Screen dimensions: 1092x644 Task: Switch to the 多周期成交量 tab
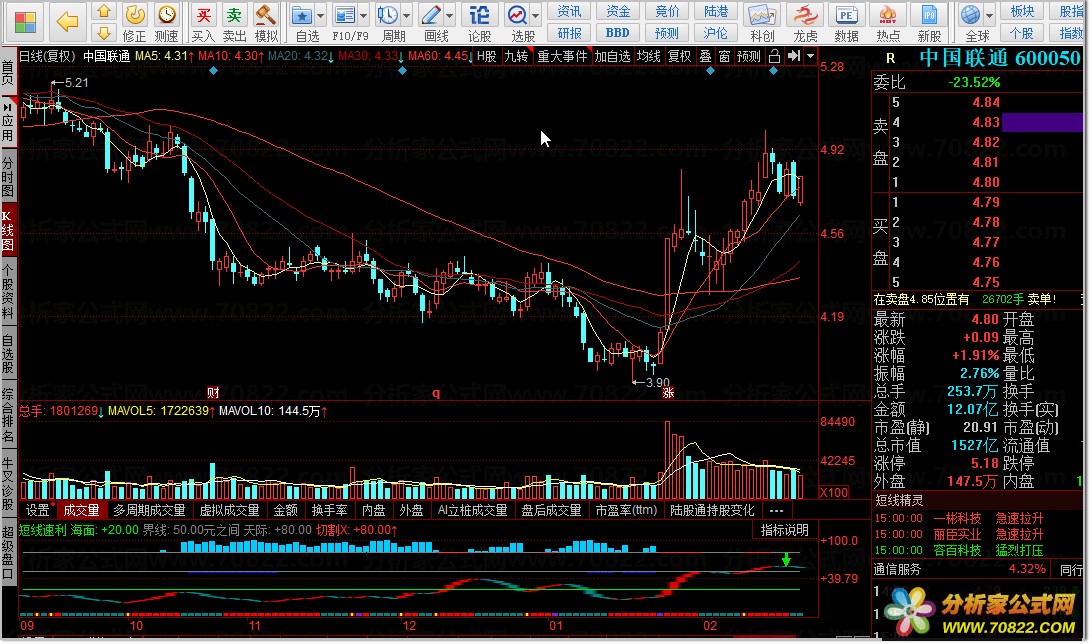(149, 510)
